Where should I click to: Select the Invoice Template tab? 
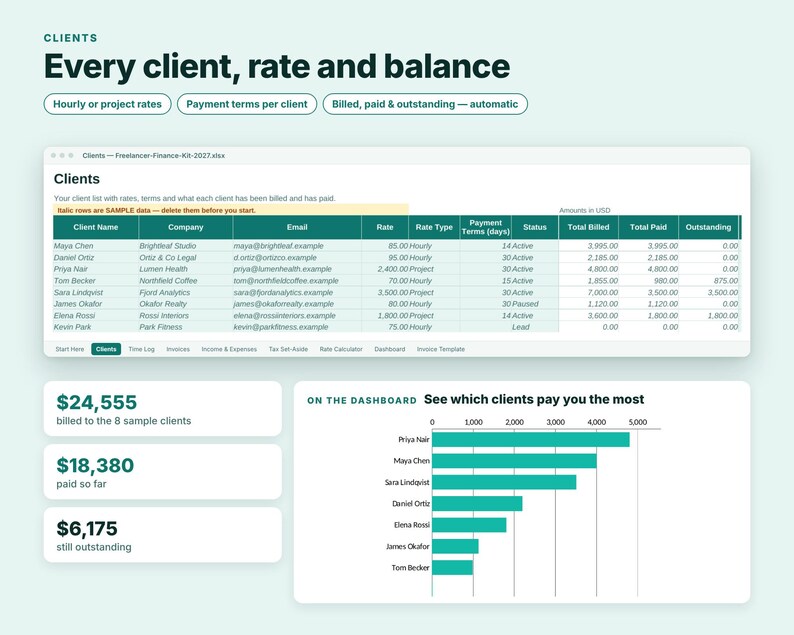[x=441, y=349]
